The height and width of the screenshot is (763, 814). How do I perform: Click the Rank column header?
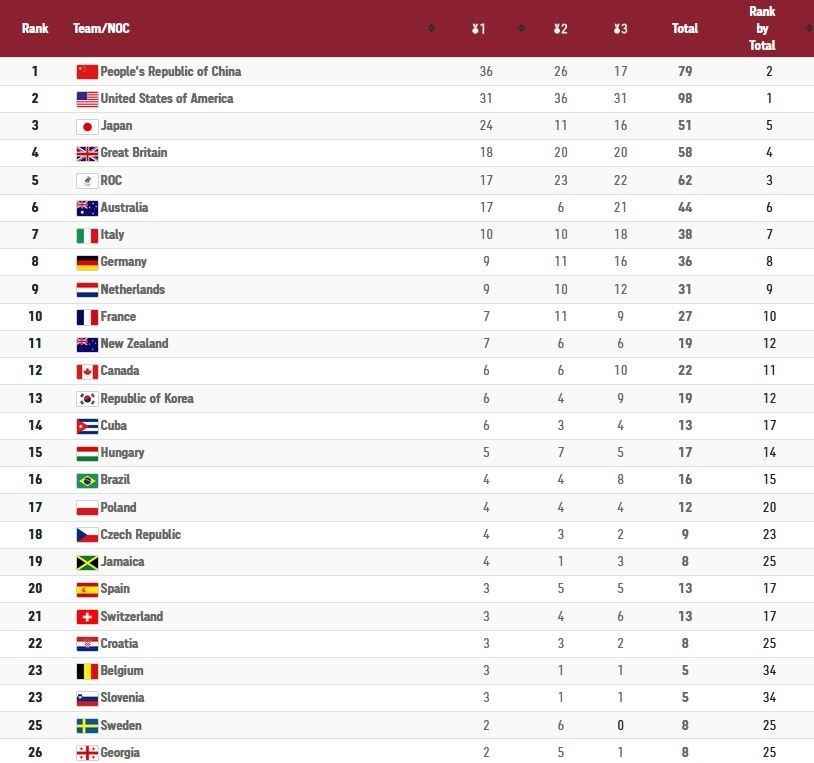[35, 29]
